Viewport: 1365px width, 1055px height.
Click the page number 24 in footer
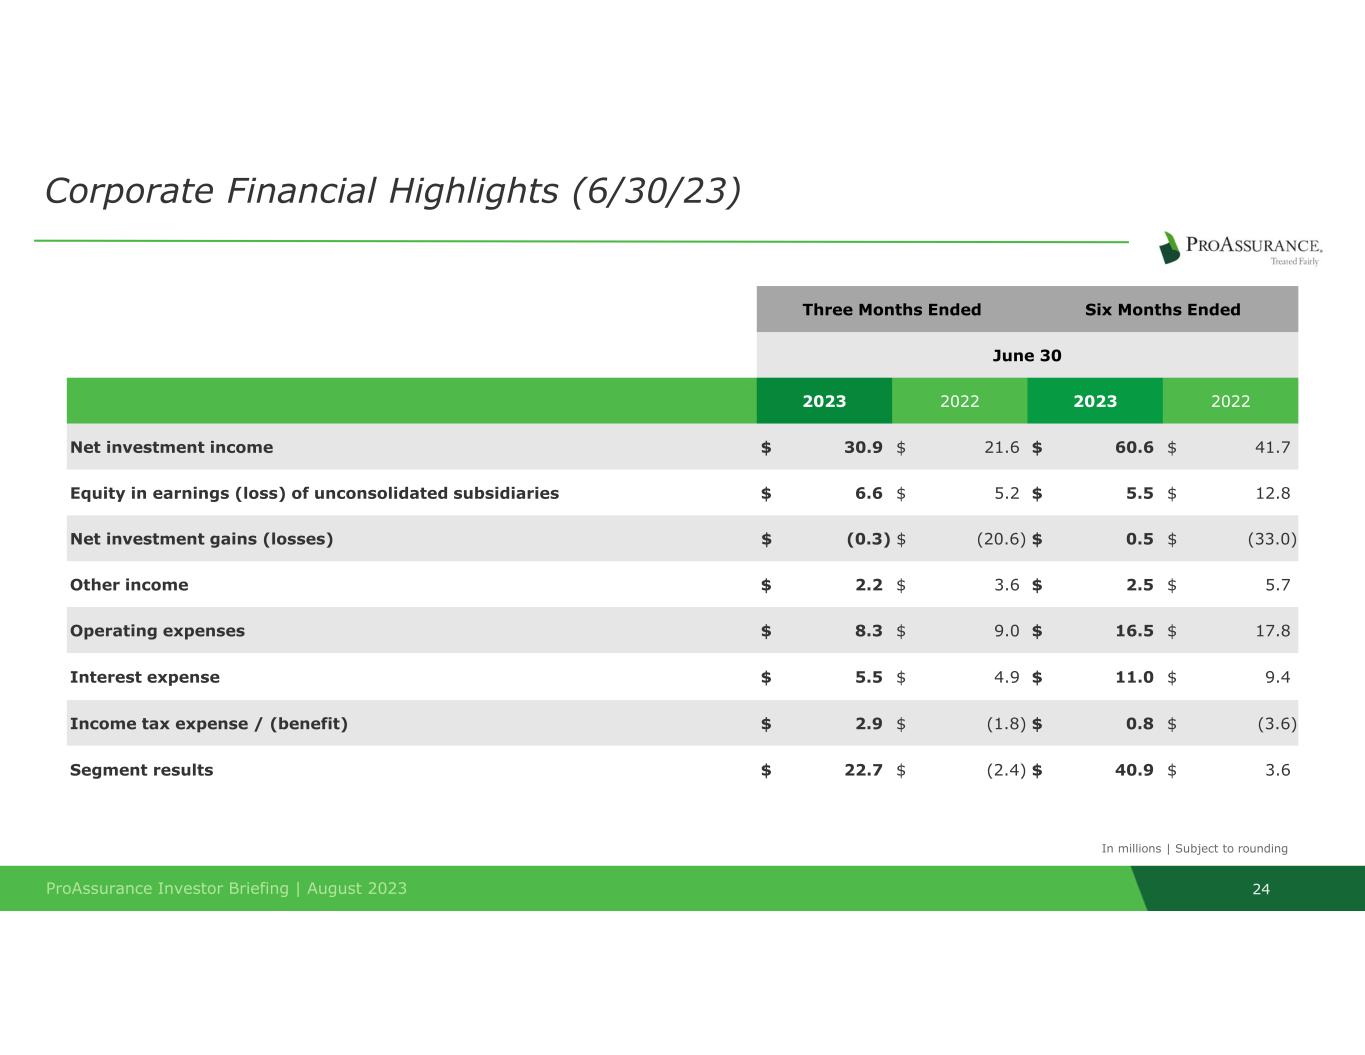(x=1260, y=889)
